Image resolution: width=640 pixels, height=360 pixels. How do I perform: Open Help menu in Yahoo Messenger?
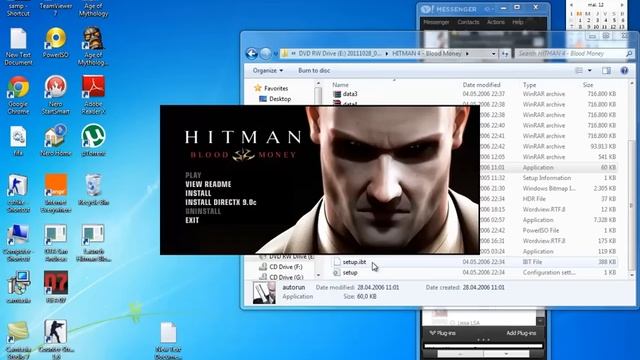[x=518, y=22]
